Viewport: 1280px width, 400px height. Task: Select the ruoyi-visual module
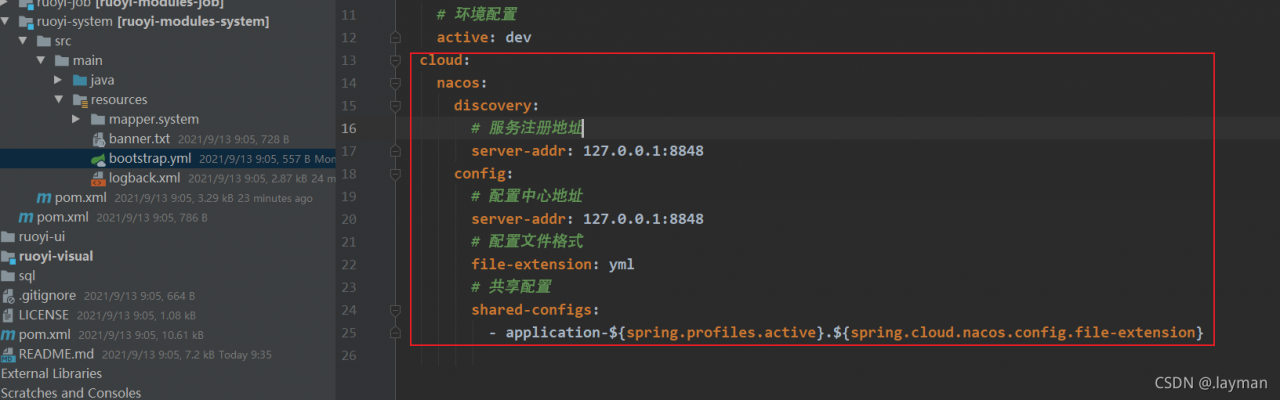click(56, 256)
